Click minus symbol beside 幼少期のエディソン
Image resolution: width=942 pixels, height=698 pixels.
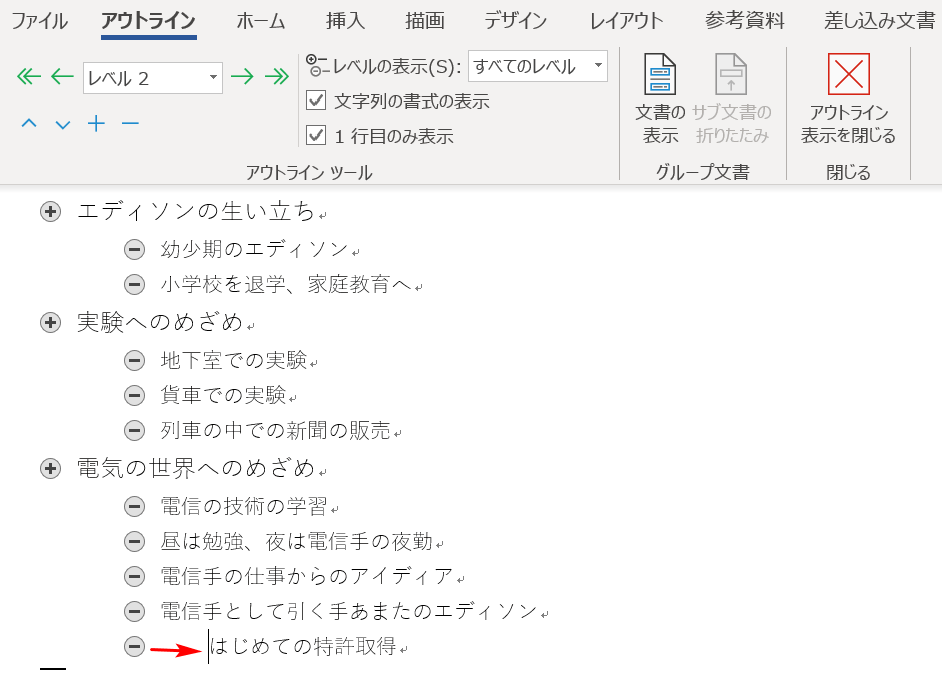click(x=135, y=249)
